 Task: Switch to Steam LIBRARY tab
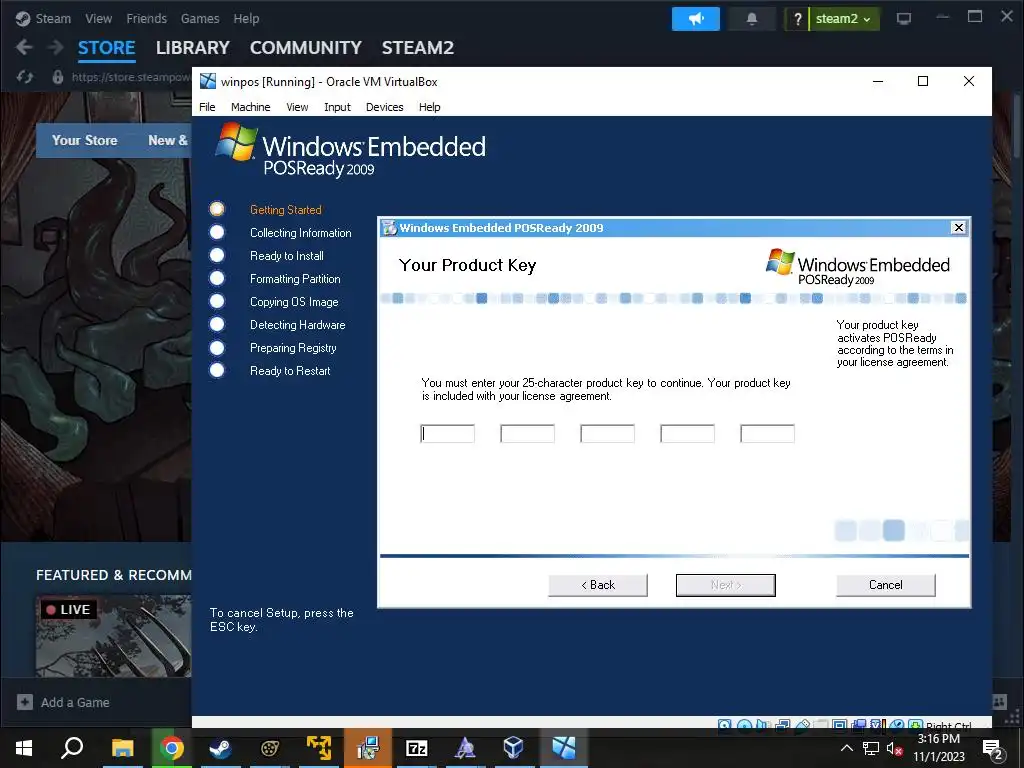coord(193,48)
